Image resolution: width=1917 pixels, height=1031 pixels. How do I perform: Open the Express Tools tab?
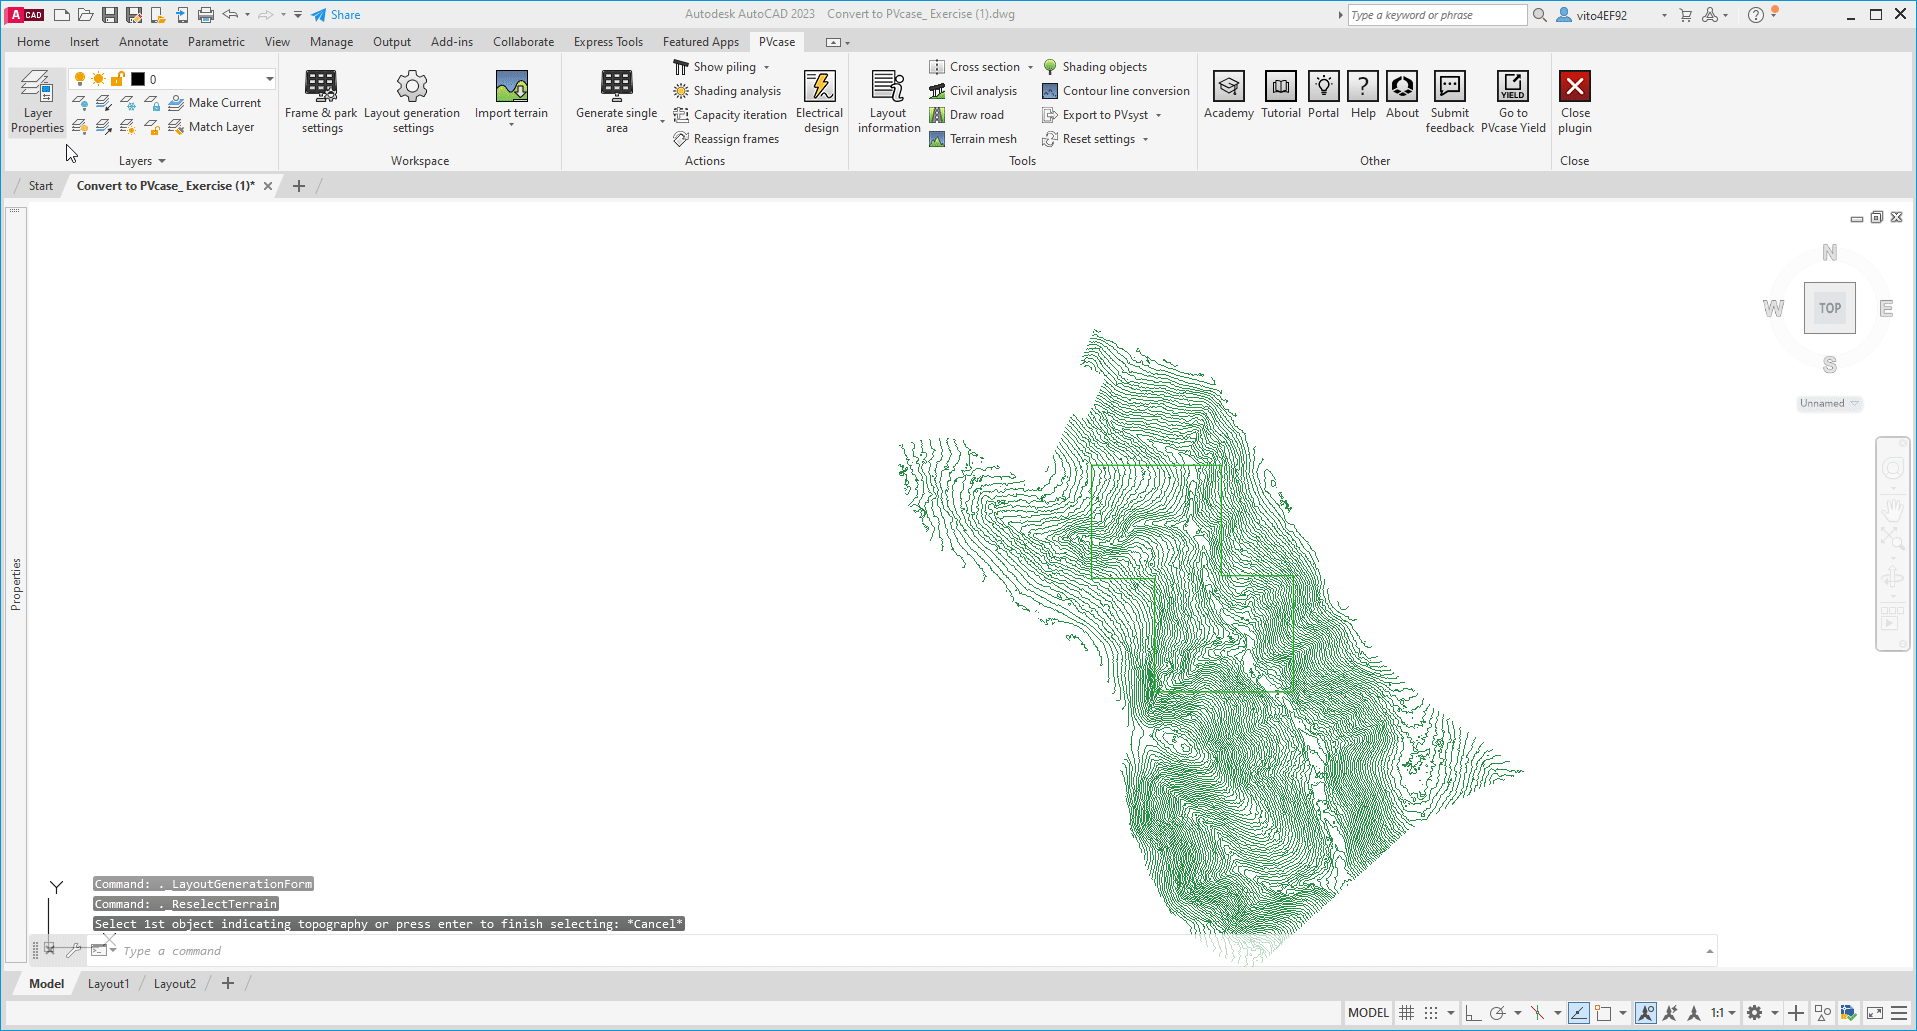tap(608, 42)
